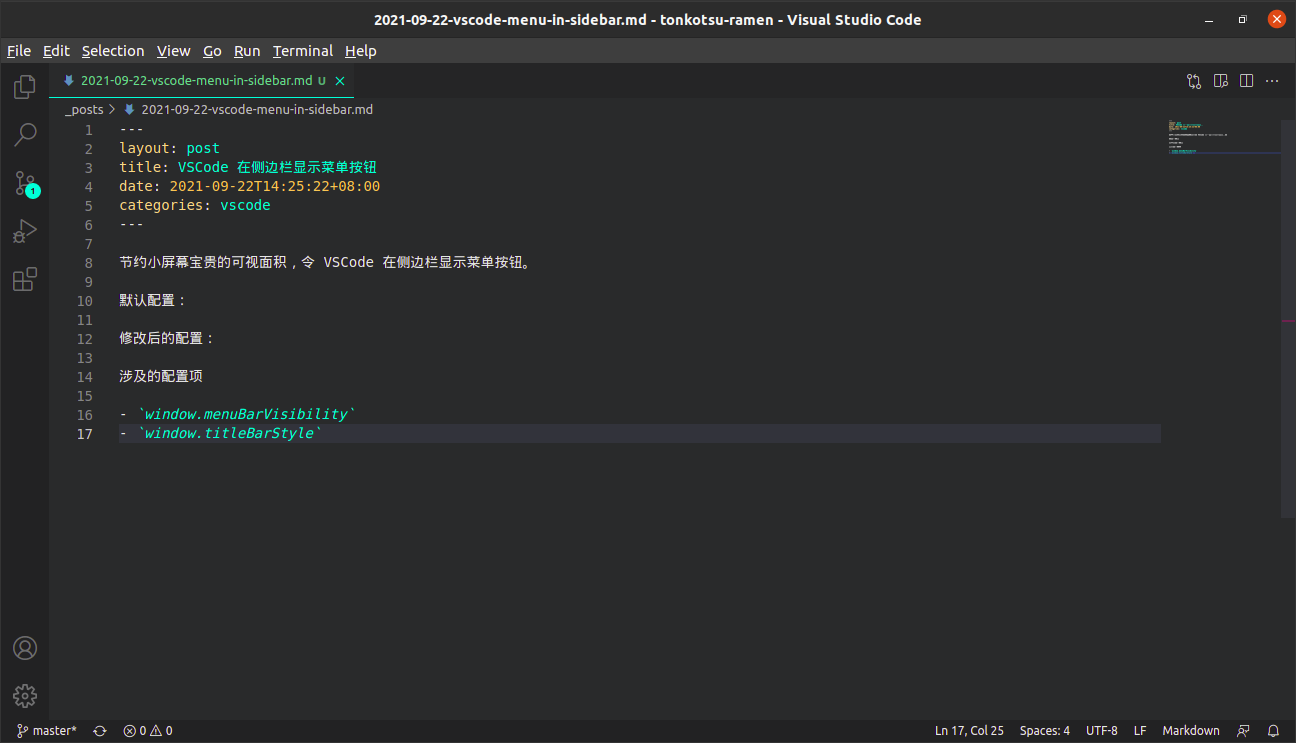Open the File menu
1296x743 pixels.
tap(19, 51)
